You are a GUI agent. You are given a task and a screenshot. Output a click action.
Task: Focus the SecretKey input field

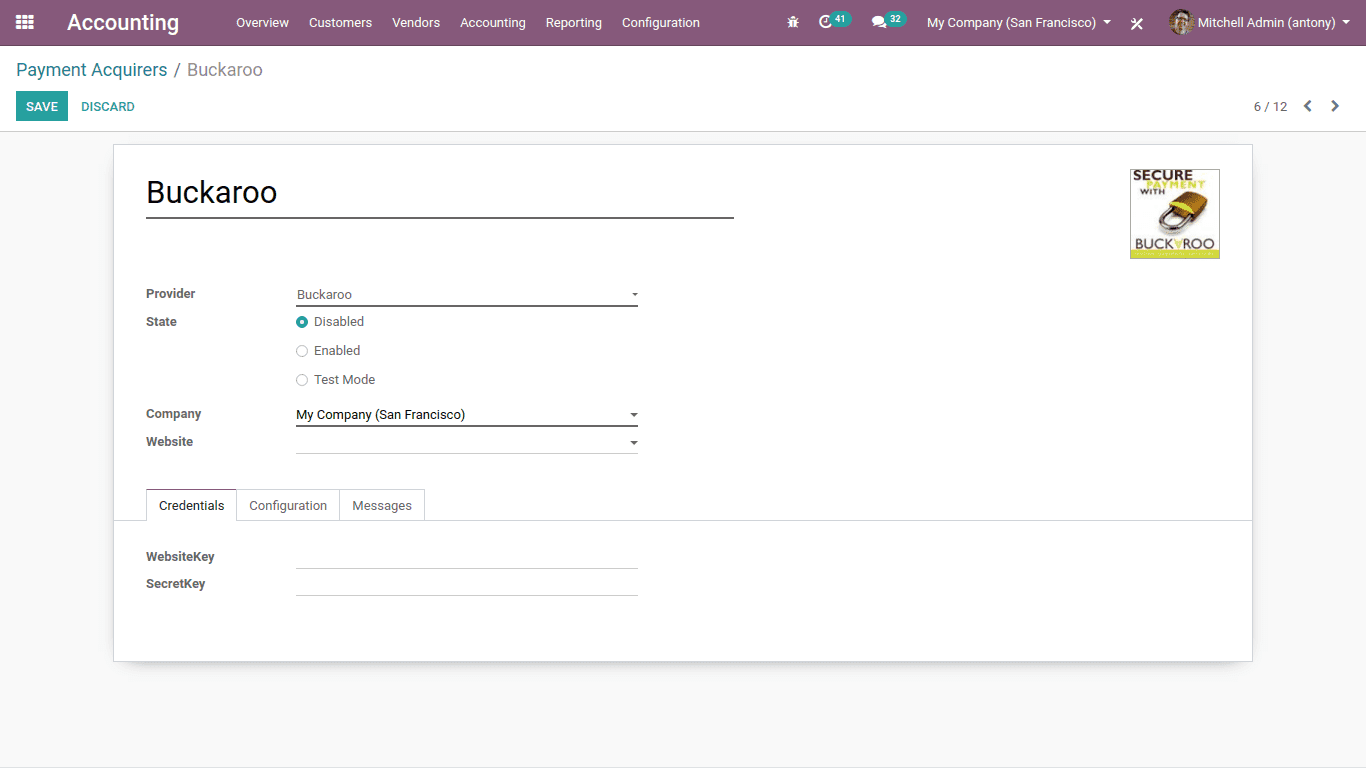(x=467, y=584)
